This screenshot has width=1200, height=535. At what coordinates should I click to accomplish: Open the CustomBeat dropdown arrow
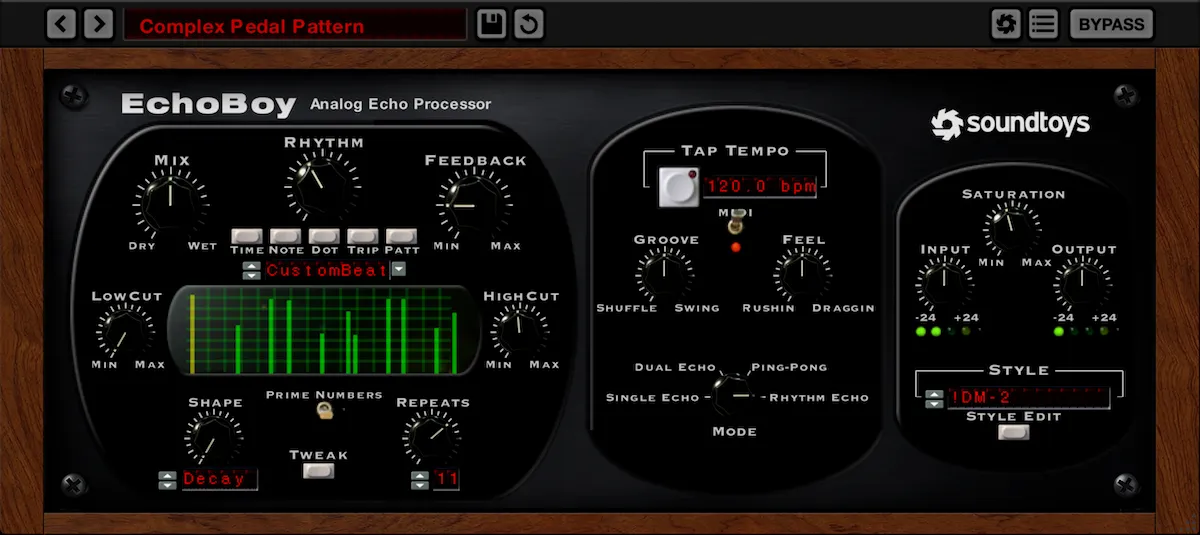tap(399, 270)
